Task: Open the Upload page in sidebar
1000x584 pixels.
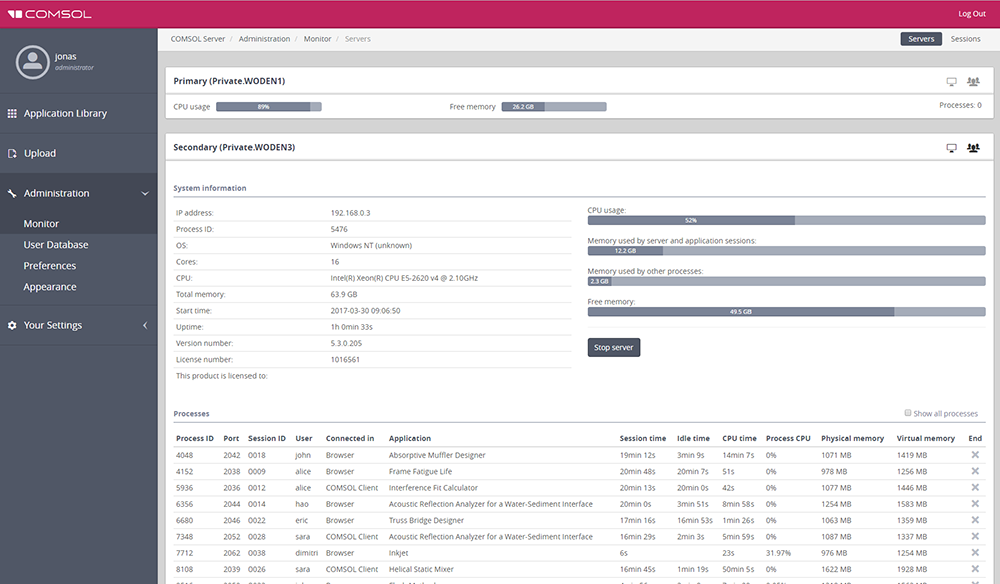Action: click(40, 154)
